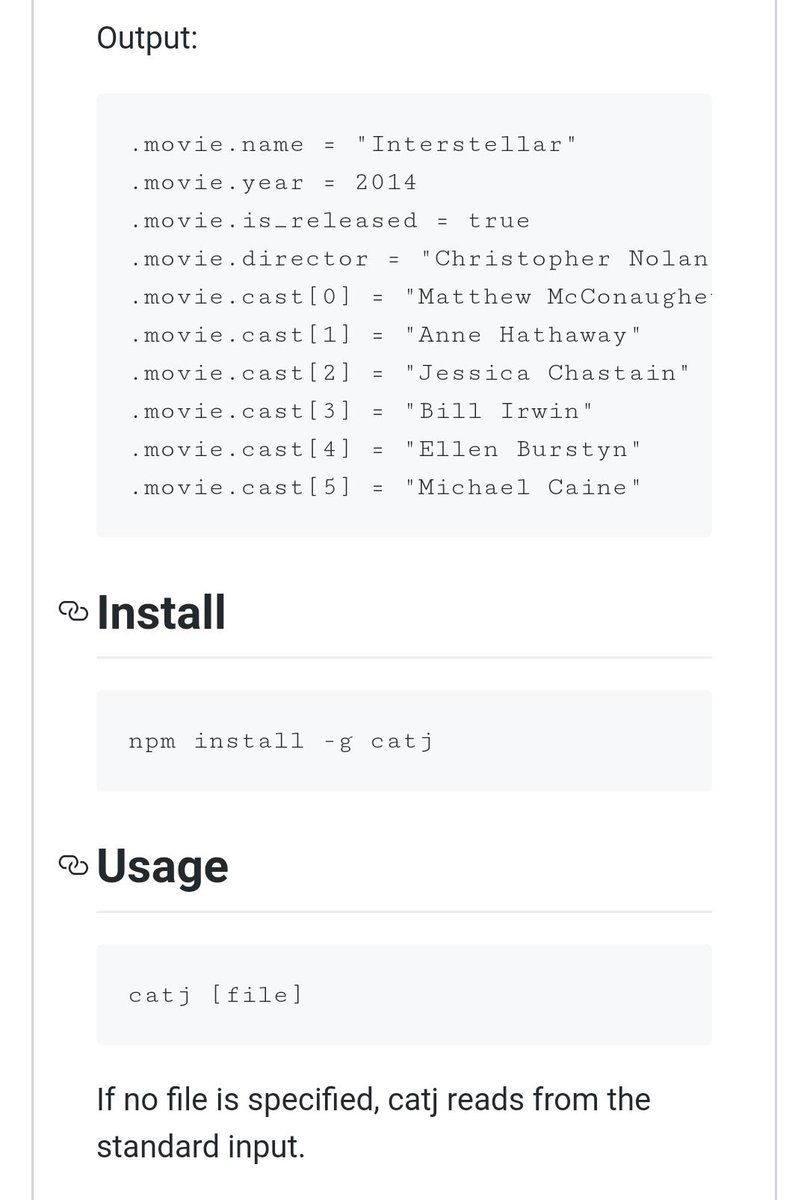
Task: Open the Install section heading
Action: click(x=161, y=612)
